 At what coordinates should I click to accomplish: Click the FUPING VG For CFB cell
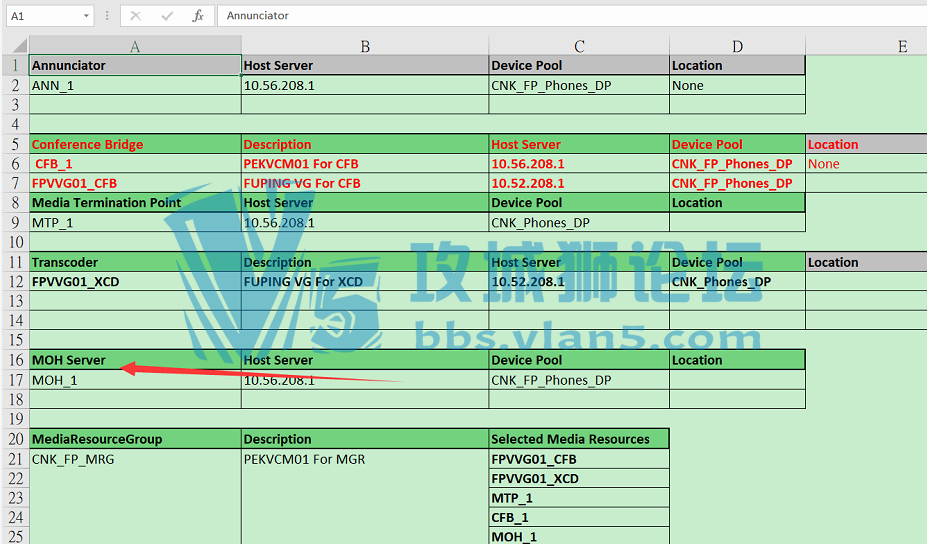(365, 183)
